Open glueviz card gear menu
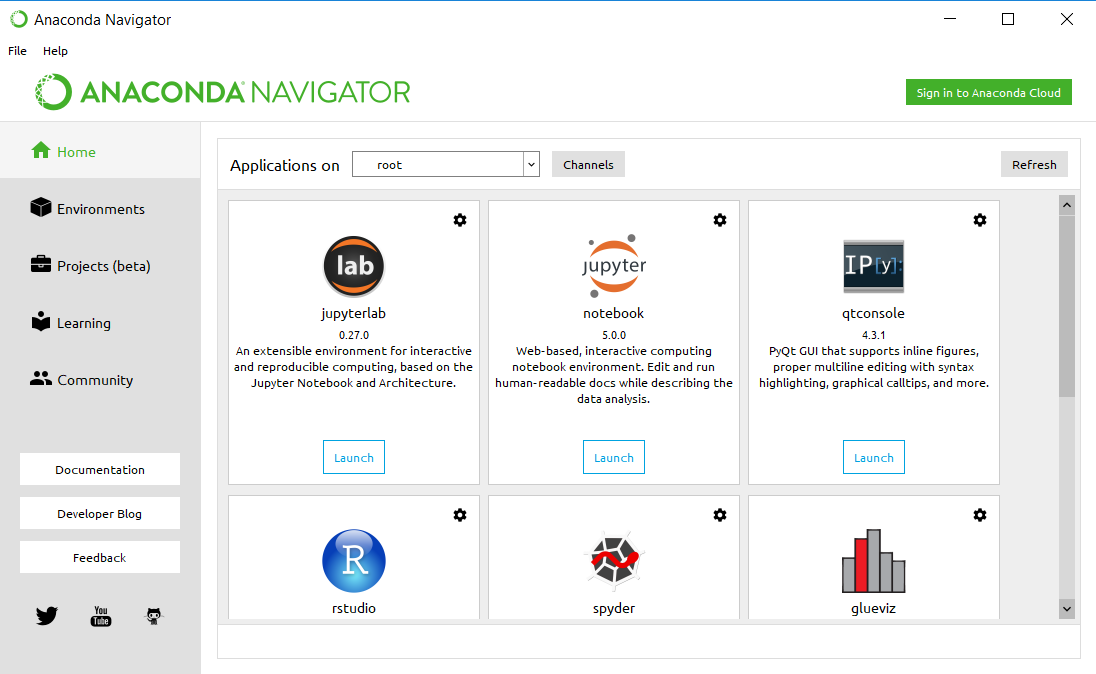Image resolution: width=1096 pixels, height=674 pixels. point(980,515)
